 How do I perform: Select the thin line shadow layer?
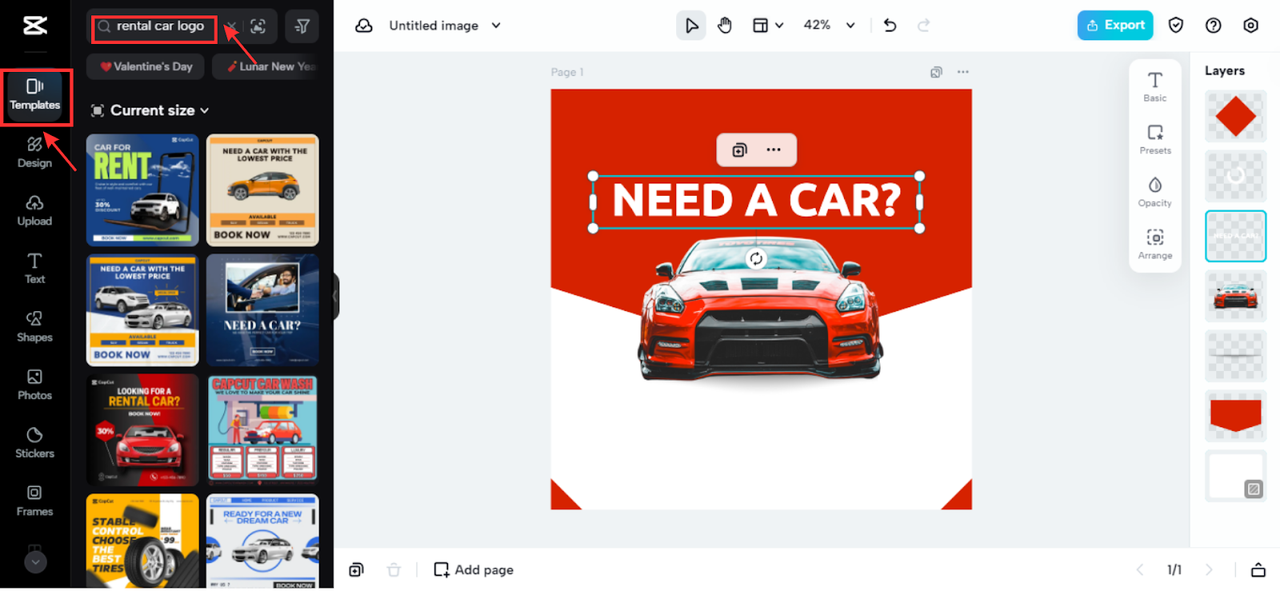point(1236,356)
